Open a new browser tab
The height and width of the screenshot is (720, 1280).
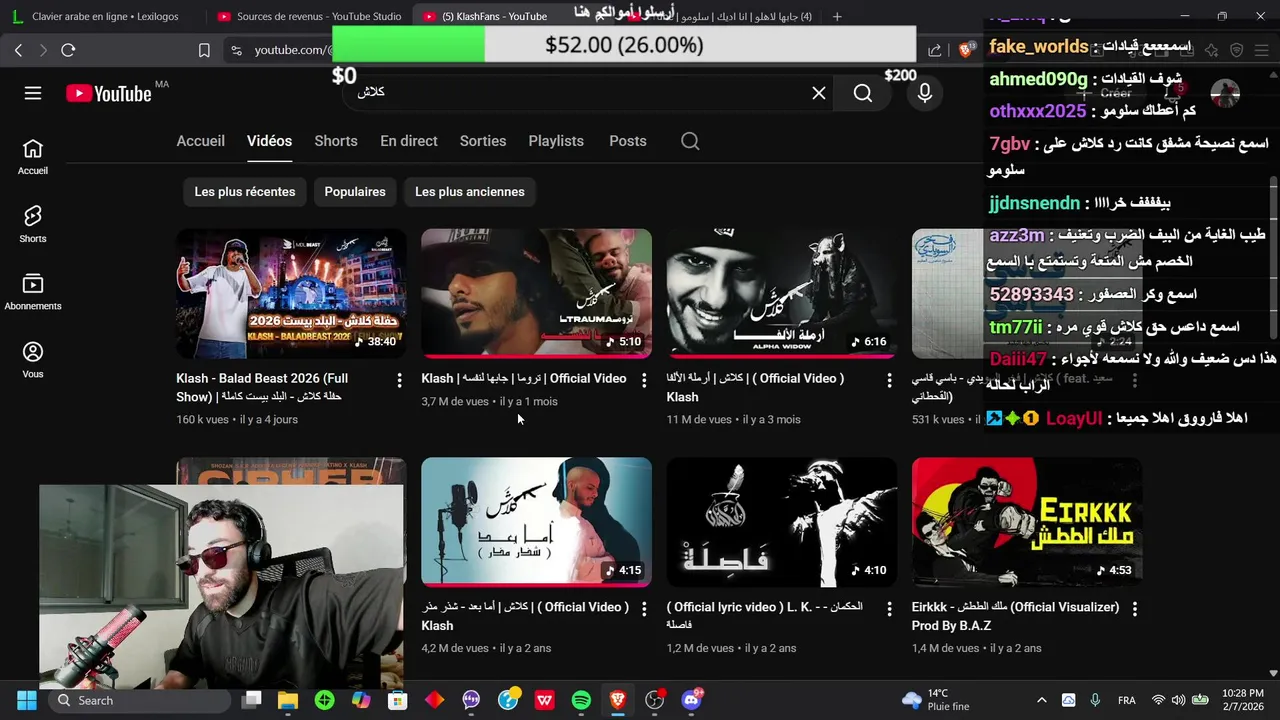837,16
